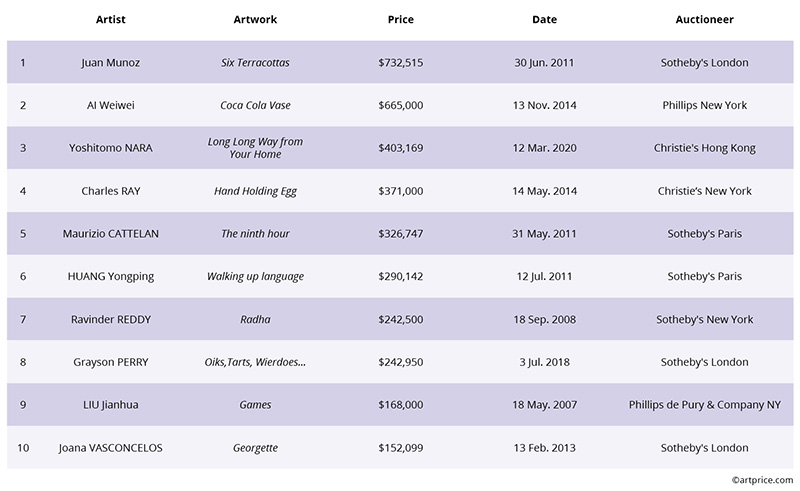Viewport: 800px width, 491px height.
Task: Click Grayson PERRY's artist name
Action: click(110, 362)
